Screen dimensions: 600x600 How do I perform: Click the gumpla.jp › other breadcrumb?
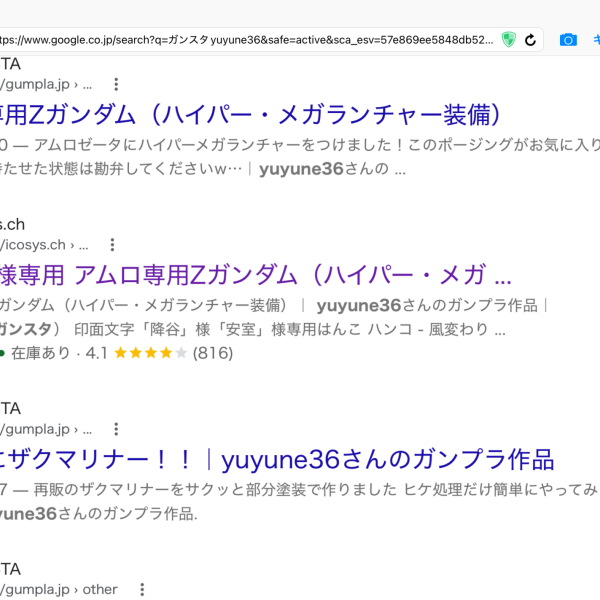tap(59, 589)
